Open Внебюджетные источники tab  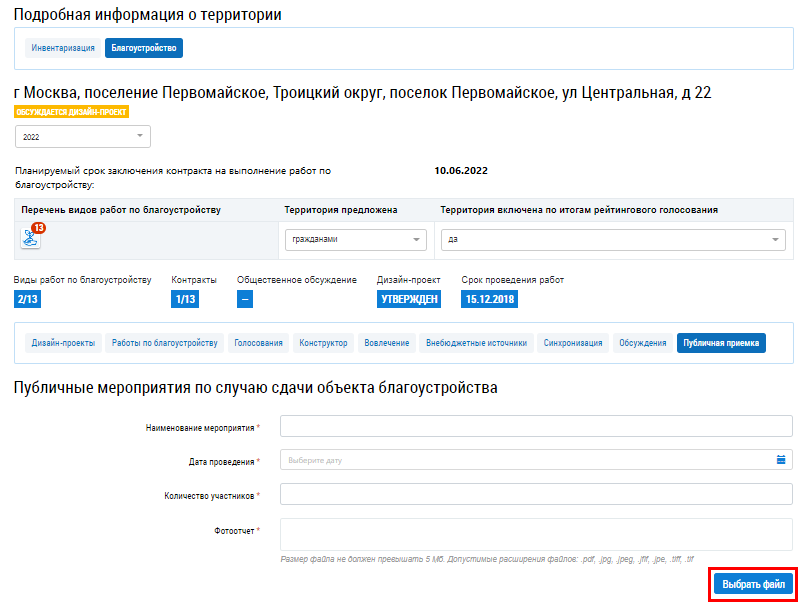coord(476,343)
